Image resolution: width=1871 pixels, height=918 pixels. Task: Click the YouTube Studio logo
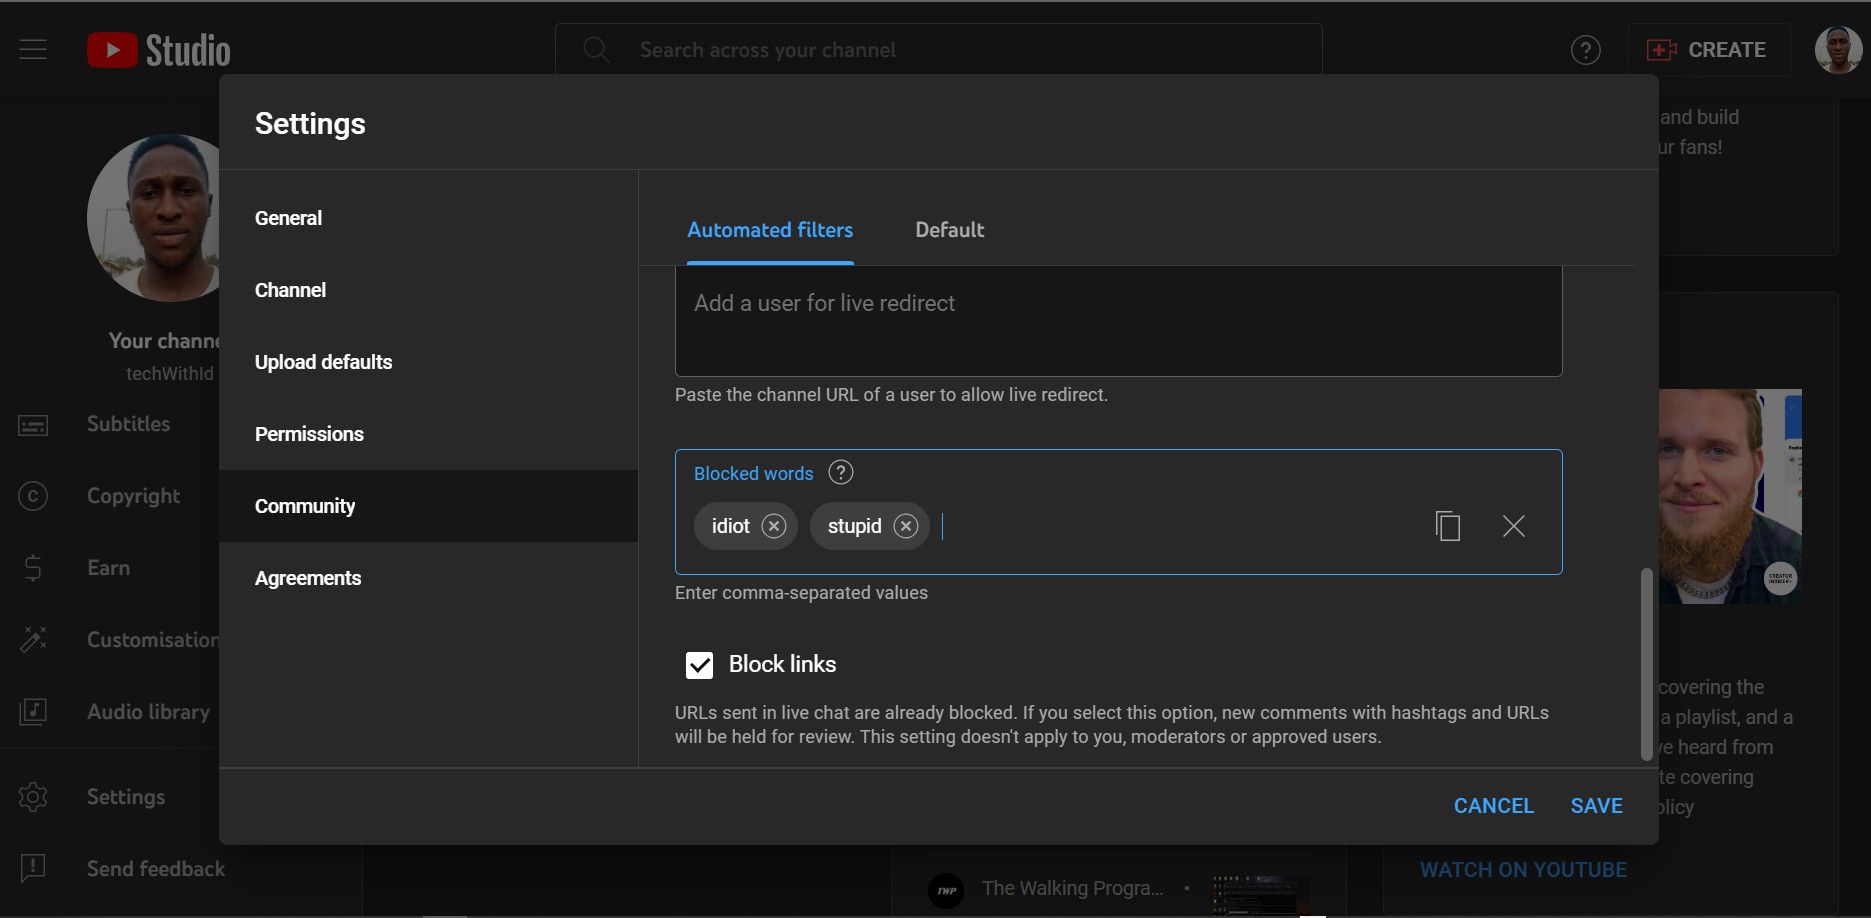[x=159, y=50]
